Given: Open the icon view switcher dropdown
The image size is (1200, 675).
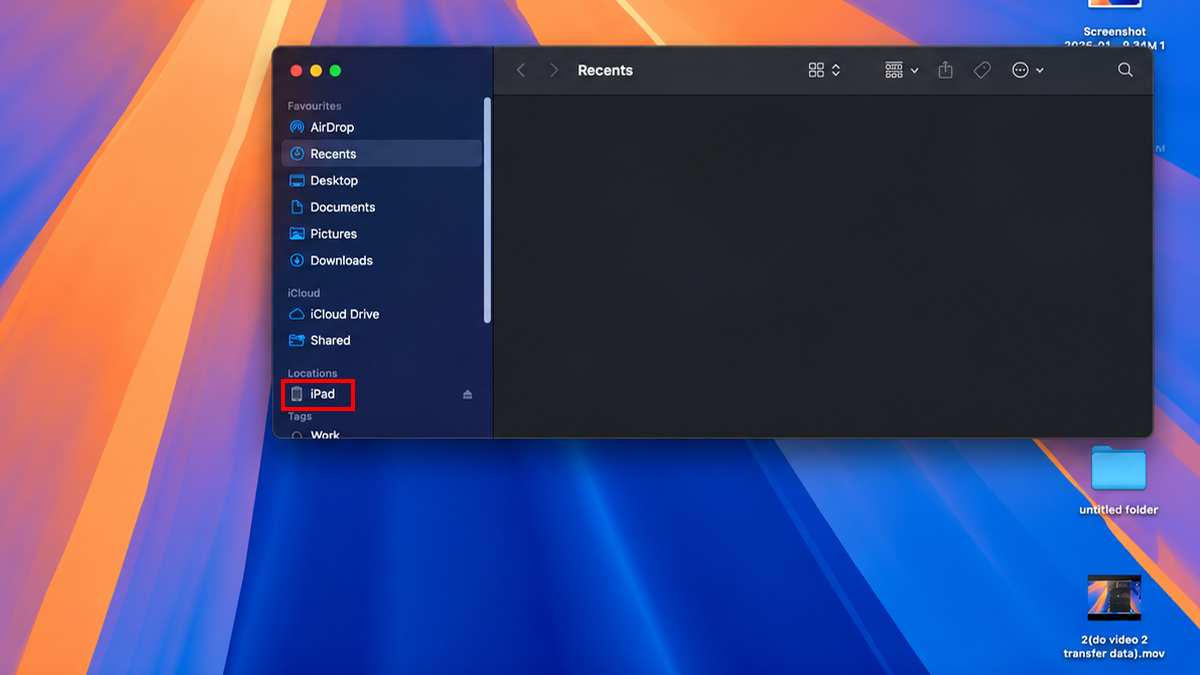Looking at the screenshot, I should (825, 70).
